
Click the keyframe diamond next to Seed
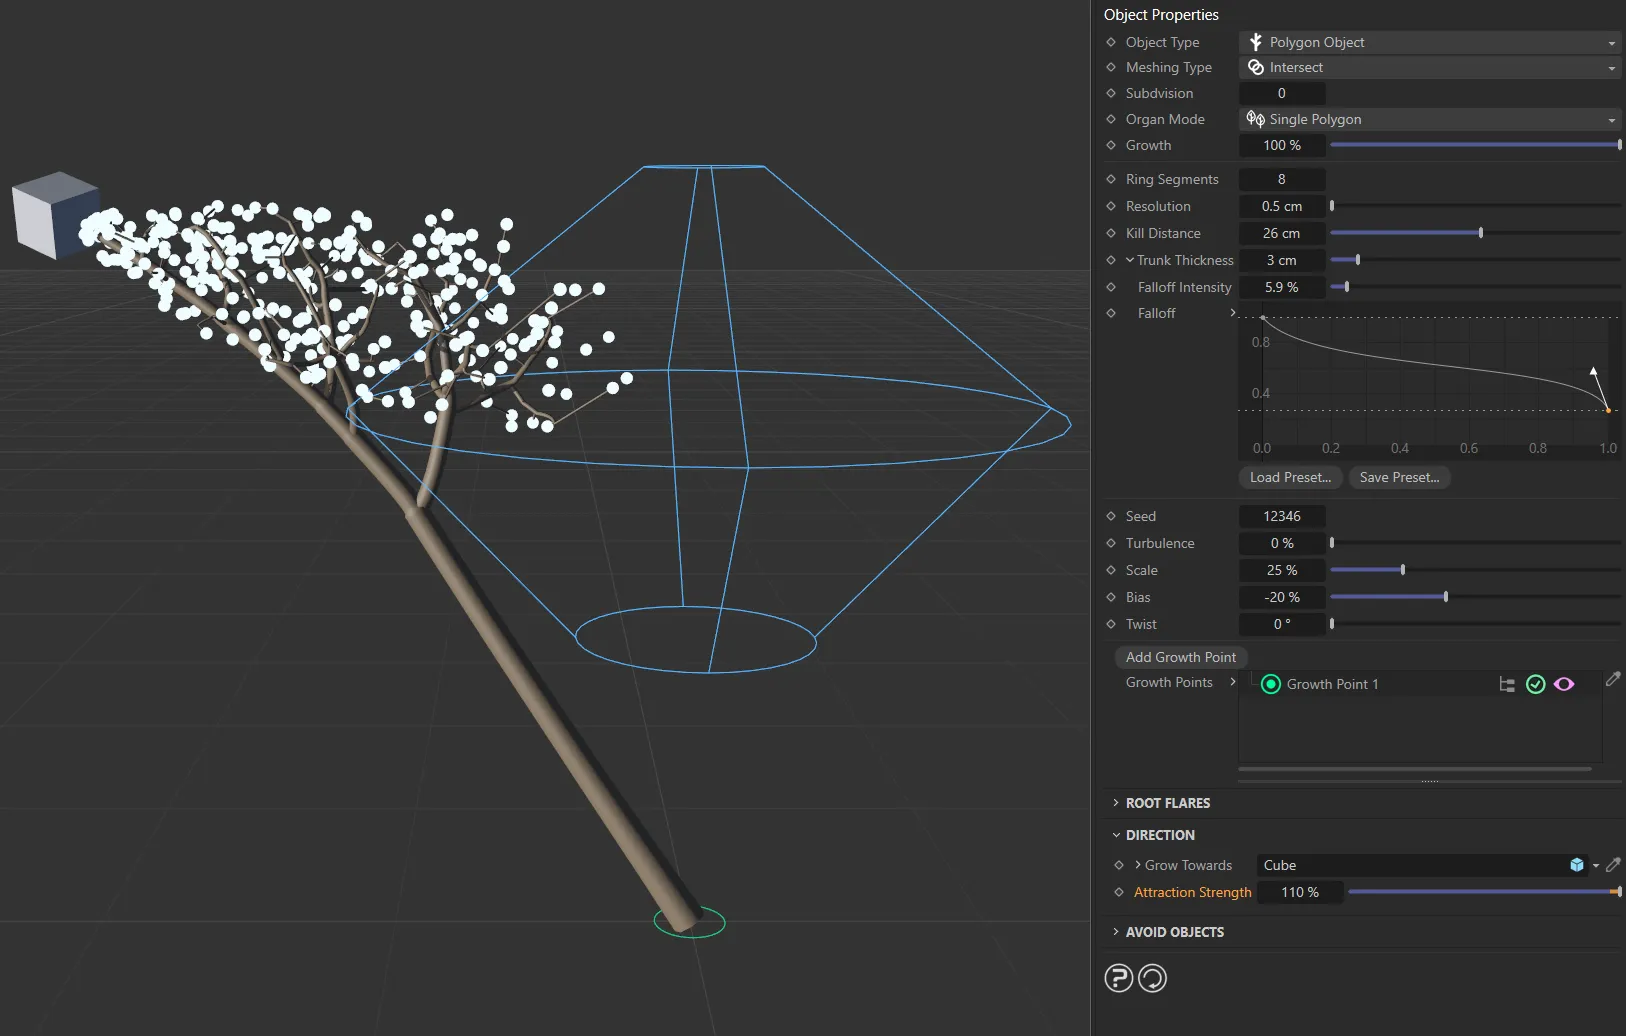point(1111,516)
